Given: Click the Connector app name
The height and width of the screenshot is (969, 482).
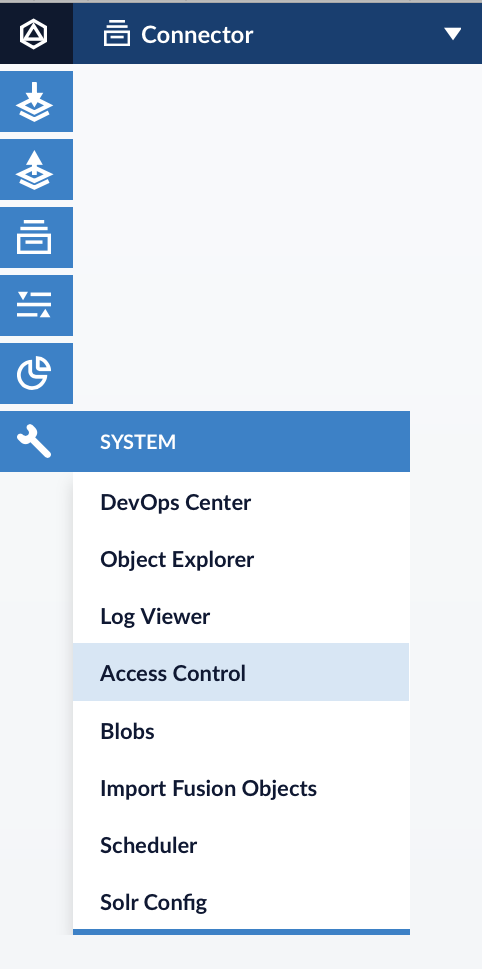Looking at the screenshot, I should [197, 35].
